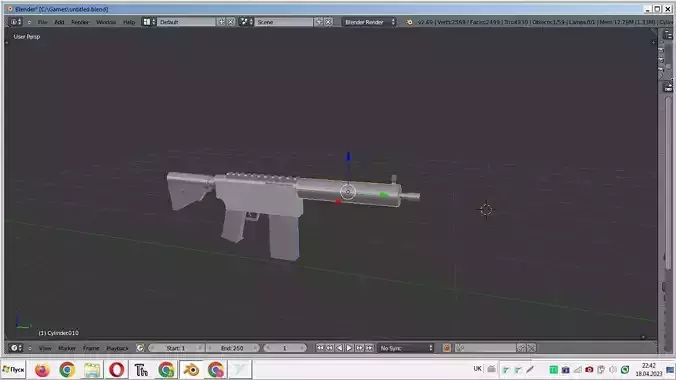676x380 pixels.
Task: Open the first Chrome taskbar icon
Action: [67, 370]
